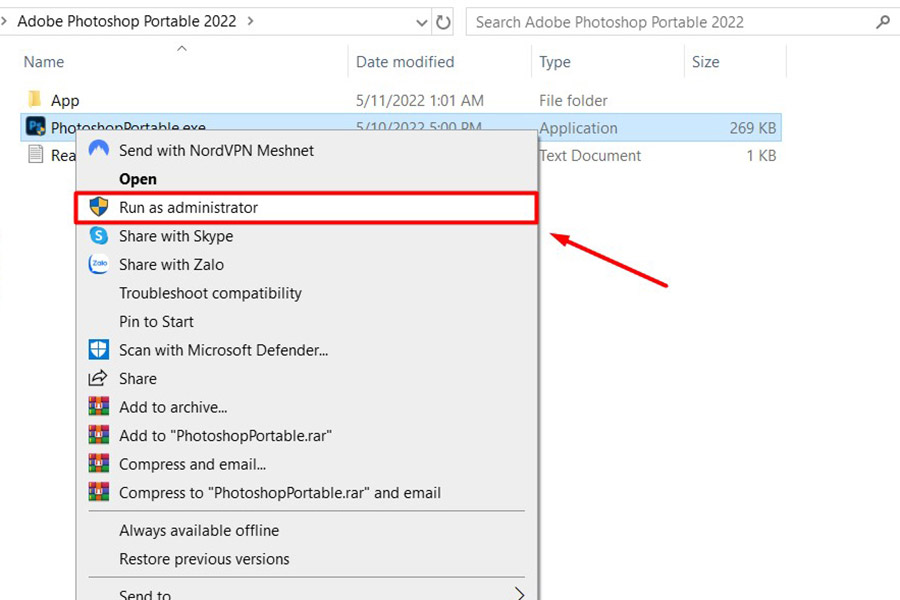Click the date 5/11/2022 1:01 AM
This screenshot has height=600, width=900.
point(420,100)
